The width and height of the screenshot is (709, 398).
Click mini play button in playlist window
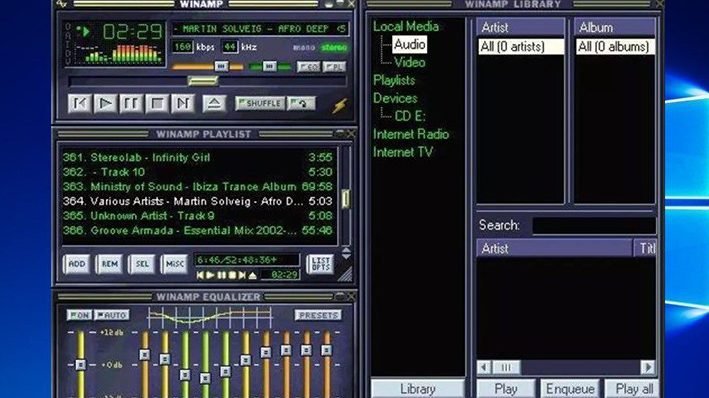210,275
